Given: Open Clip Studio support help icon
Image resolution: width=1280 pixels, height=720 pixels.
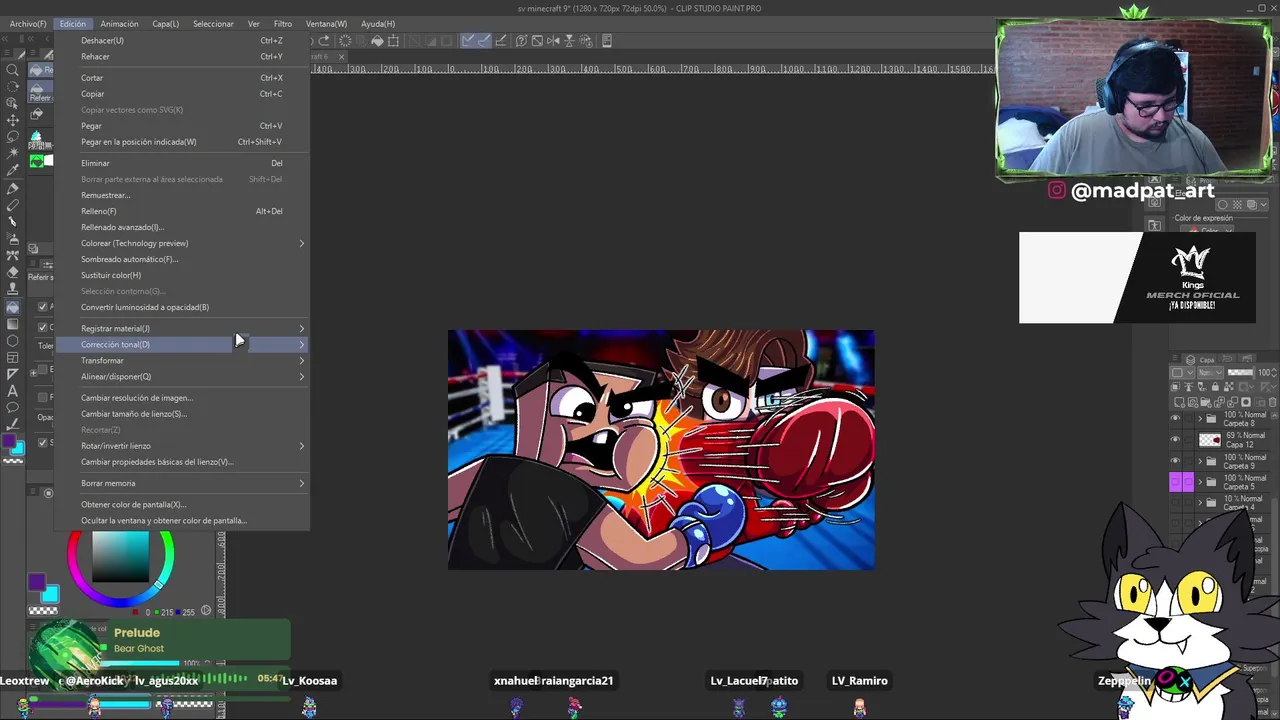Looking at the screenshot, I should click(x=521, y=41).
